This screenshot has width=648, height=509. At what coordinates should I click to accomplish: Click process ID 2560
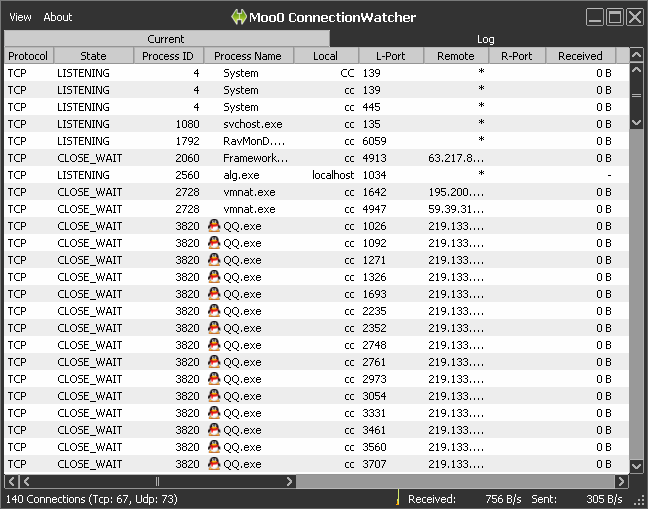pyautogui.click(x=187, y=175)
